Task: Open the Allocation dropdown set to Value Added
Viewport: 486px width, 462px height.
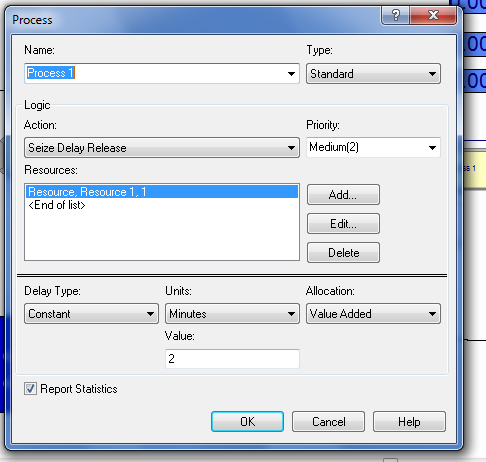Action: coord(373,314)
